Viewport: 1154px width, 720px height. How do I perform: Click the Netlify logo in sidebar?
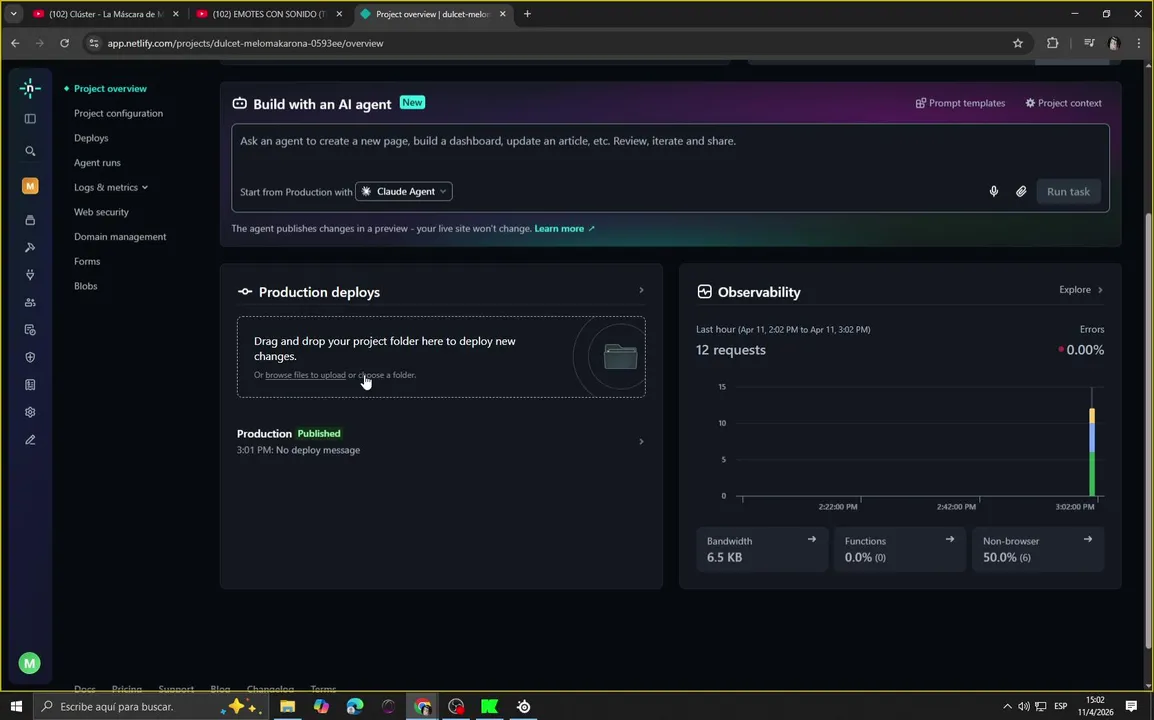[x=29, y=88]
